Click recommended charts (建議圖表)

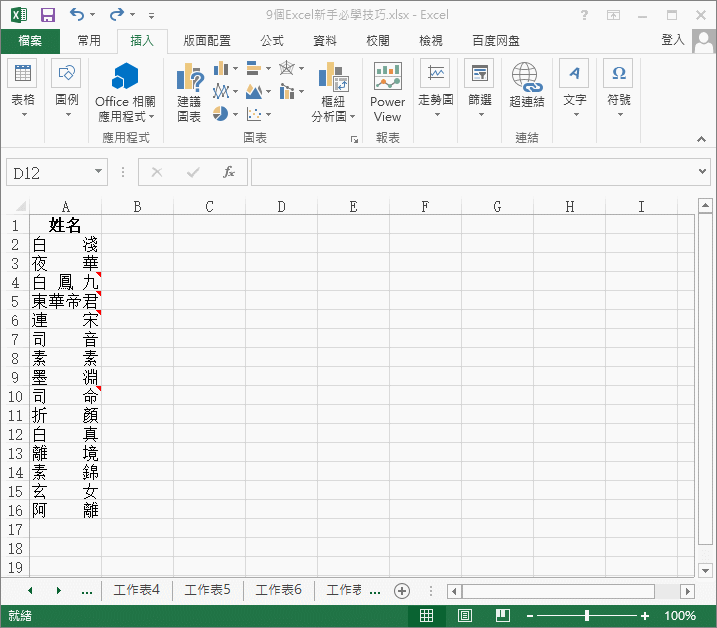click(189, 90)
